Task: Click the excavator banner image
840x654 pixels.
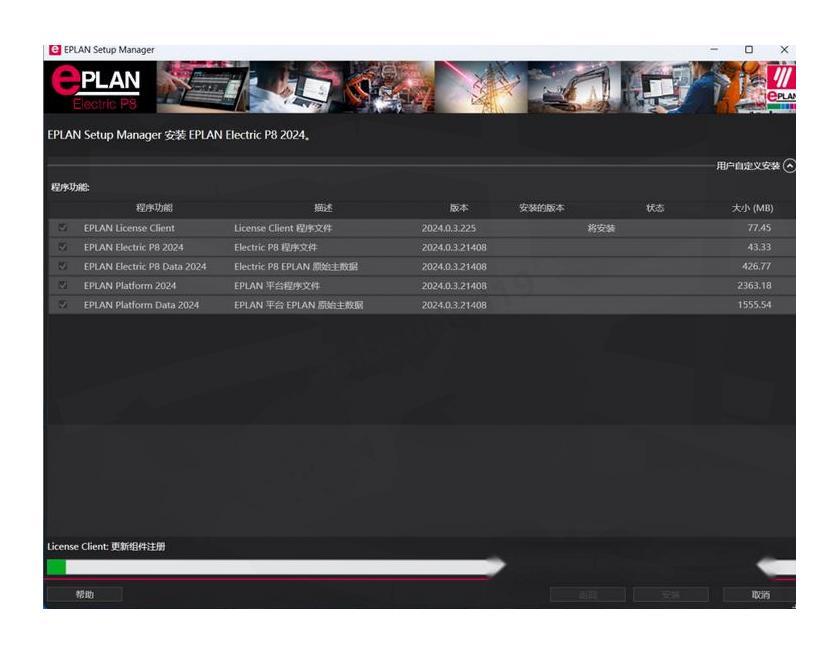Action: click(x=573, y=87)
